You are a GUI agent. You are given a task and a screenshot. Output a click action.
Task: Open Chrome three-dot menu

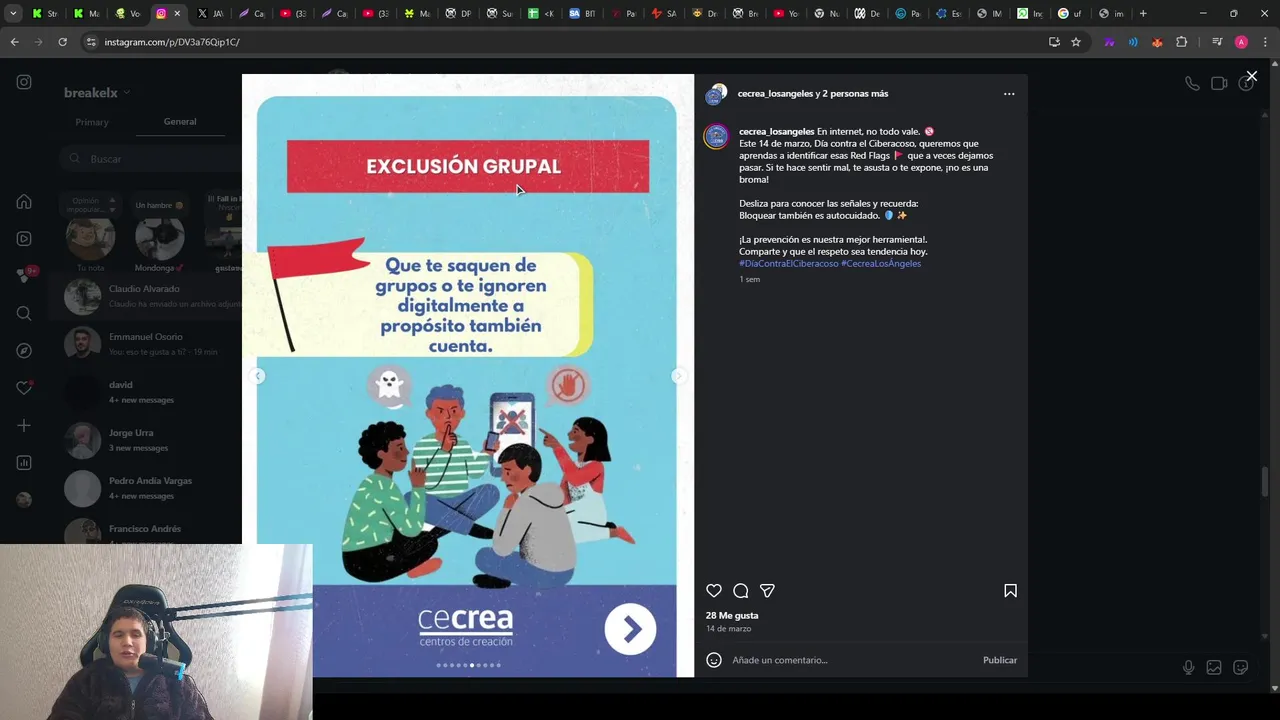point(1266,42)
